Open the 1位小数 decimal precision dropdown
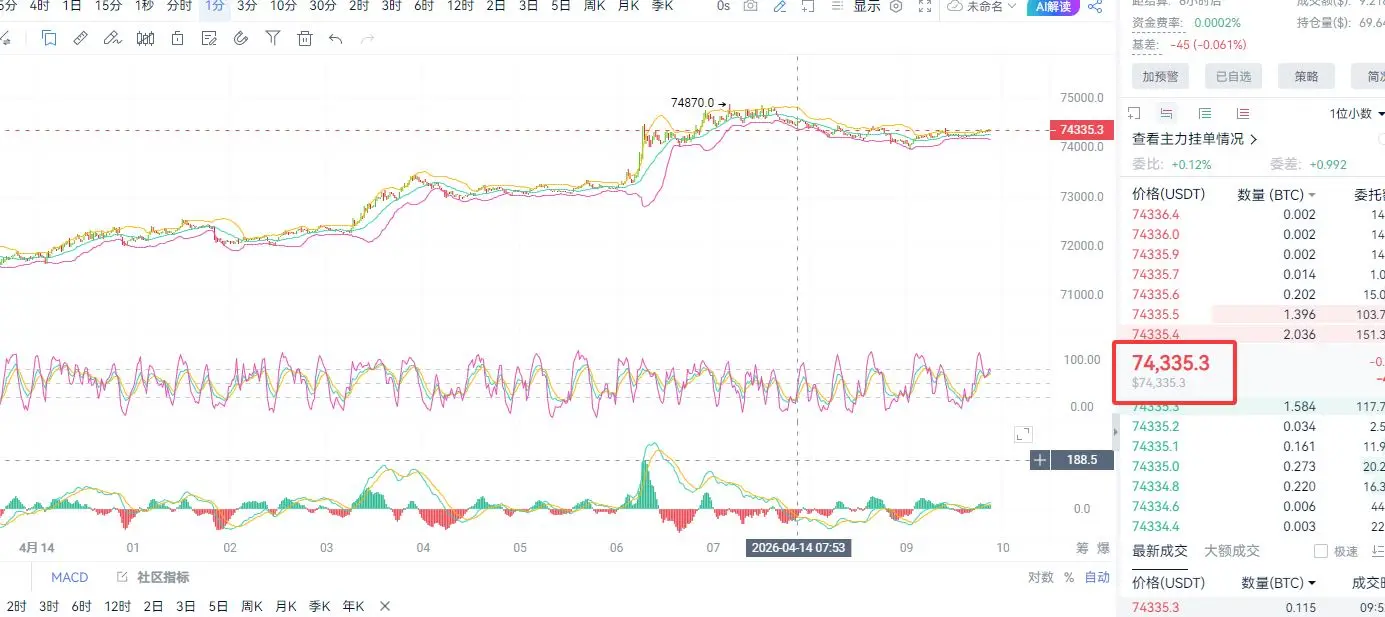 (x=1357, y=113)
